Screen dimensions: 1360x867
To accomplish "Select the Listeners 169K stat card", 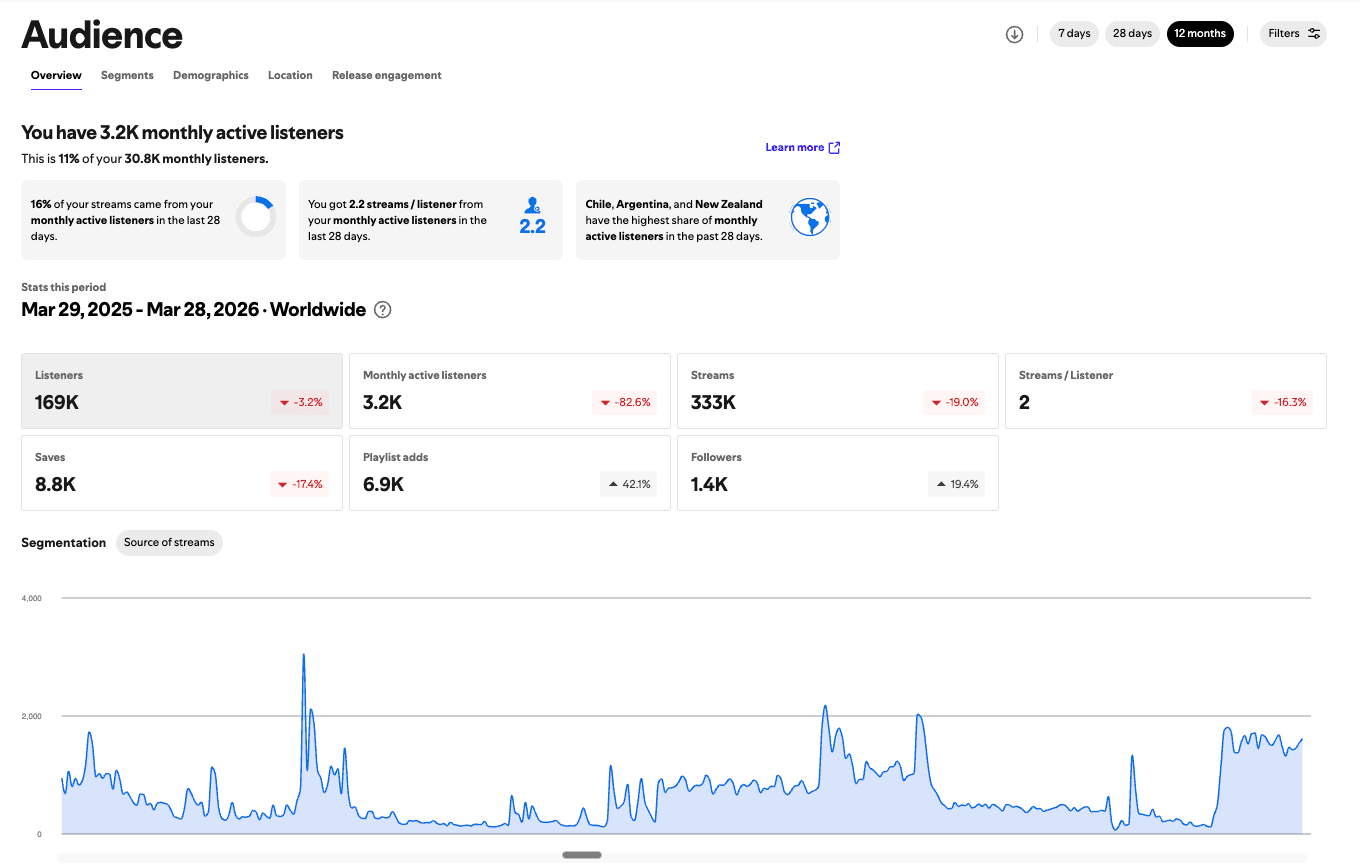I will (182, 391).
